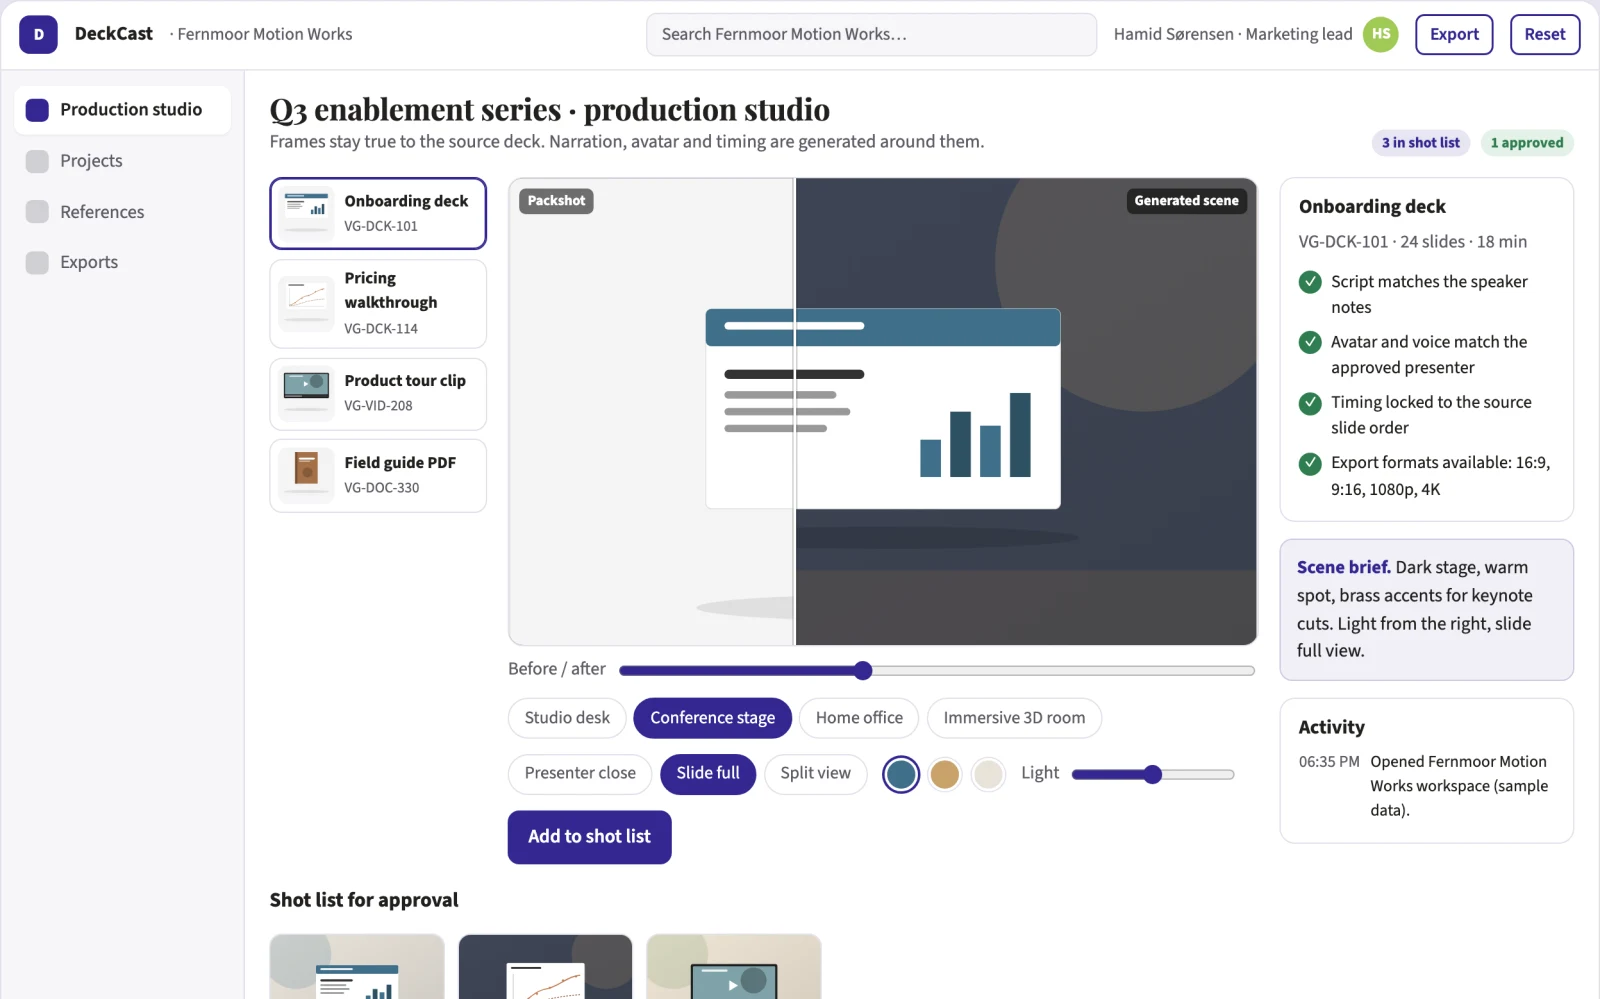The width and height of the screenshot is (1600, 999).
Task: Click the Field guide PDF thumbnail icon
Action: pyautogui.click(x=306, y=475)
